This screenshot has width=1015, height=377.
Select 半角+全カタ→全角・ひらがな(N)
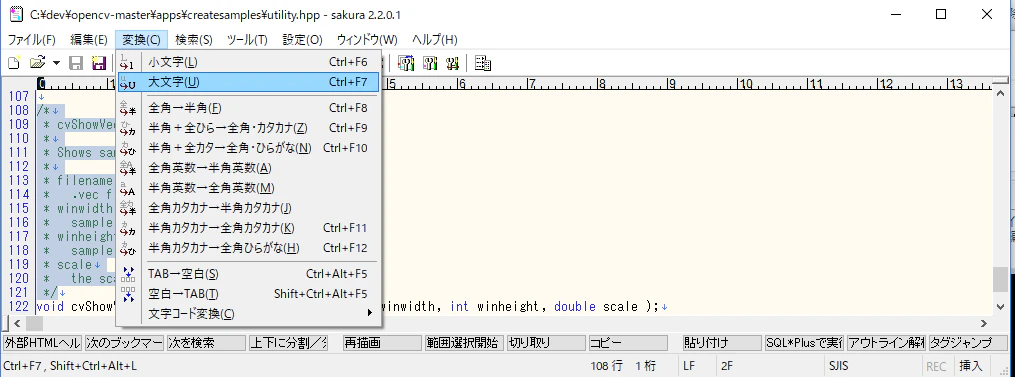[249, 148]
